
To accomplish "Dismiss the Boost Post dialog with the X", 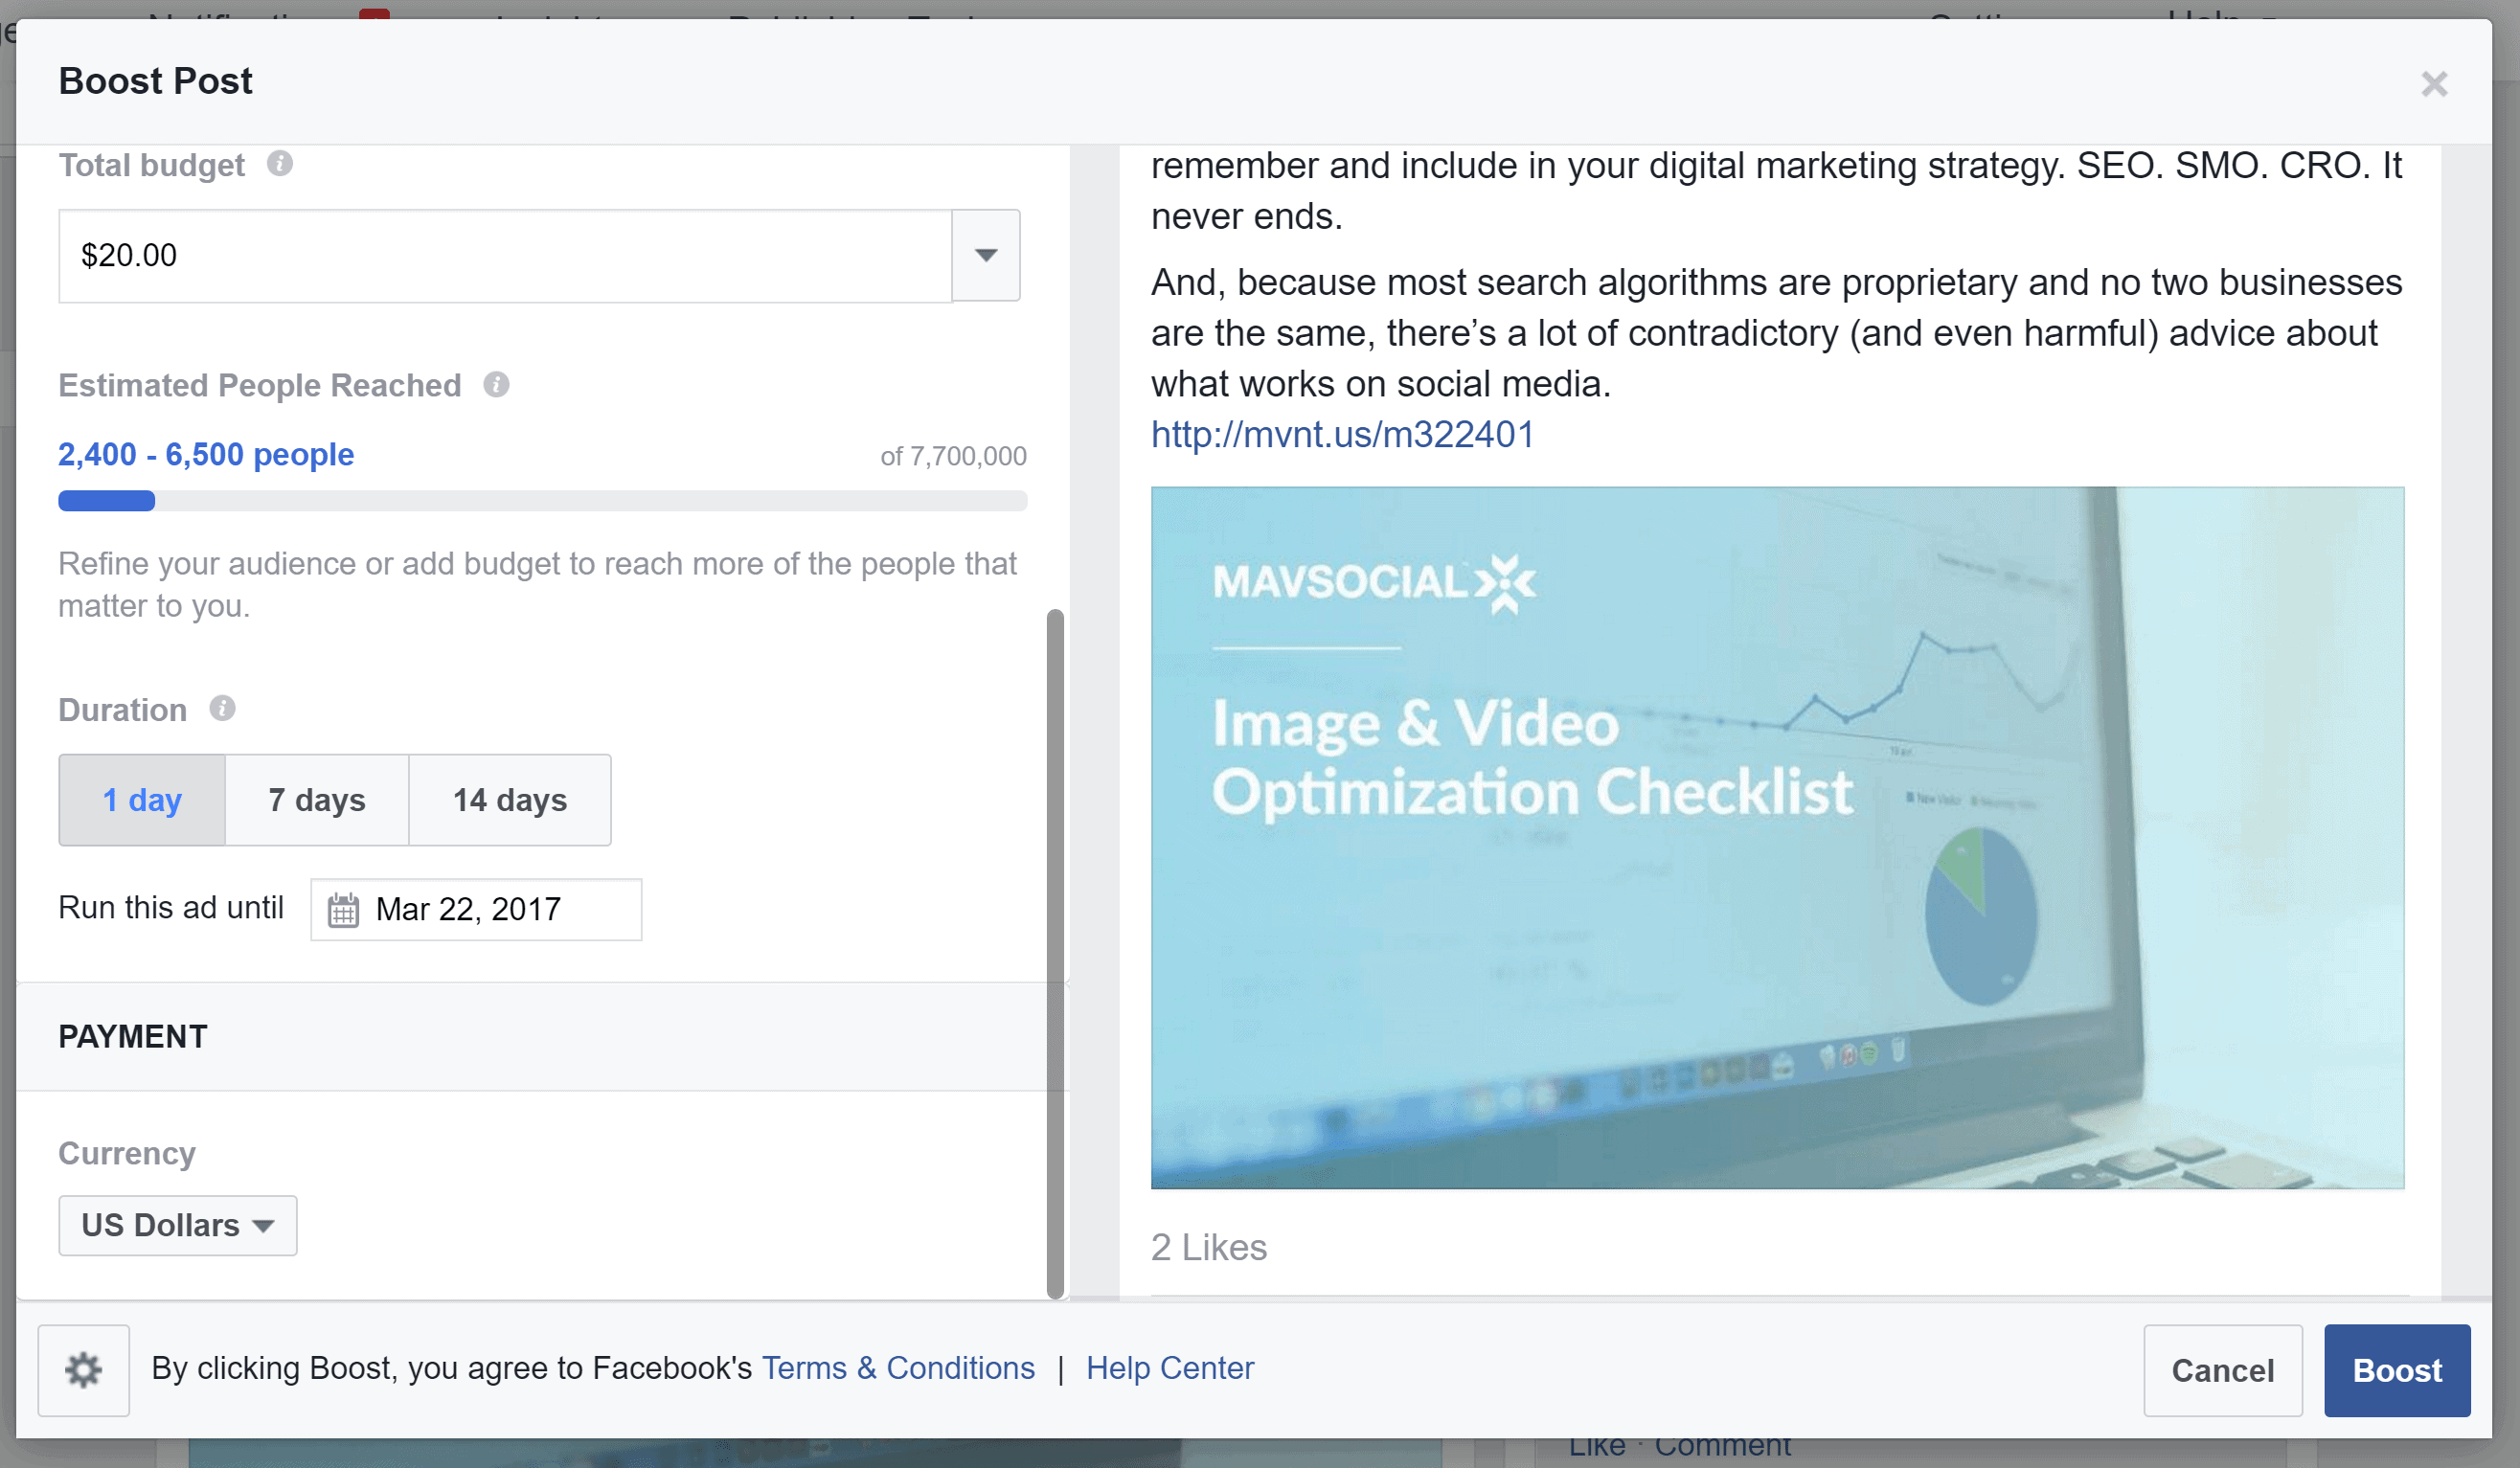I will [2434, 85].
